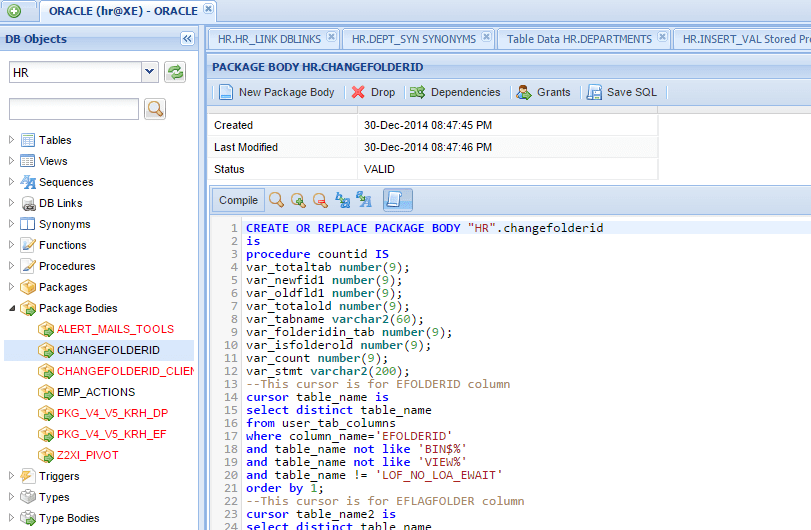Create a New Package Body
811x530 pixels.
click(x=277, y=92)
